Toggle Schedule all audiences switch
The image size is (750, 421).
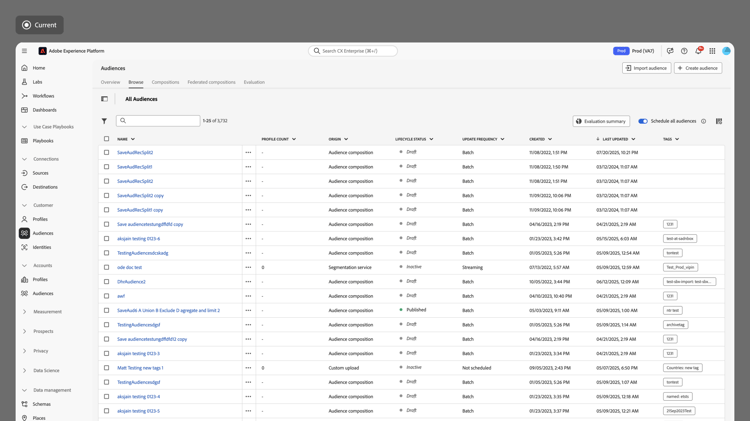coord(643,121)
